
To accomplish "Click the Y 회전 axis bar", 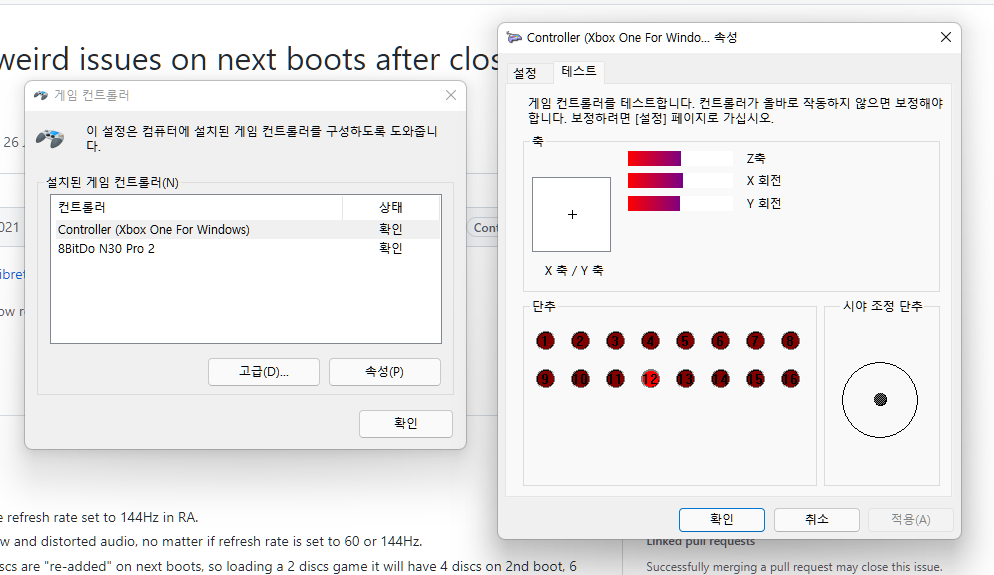I will pos(680,204).
